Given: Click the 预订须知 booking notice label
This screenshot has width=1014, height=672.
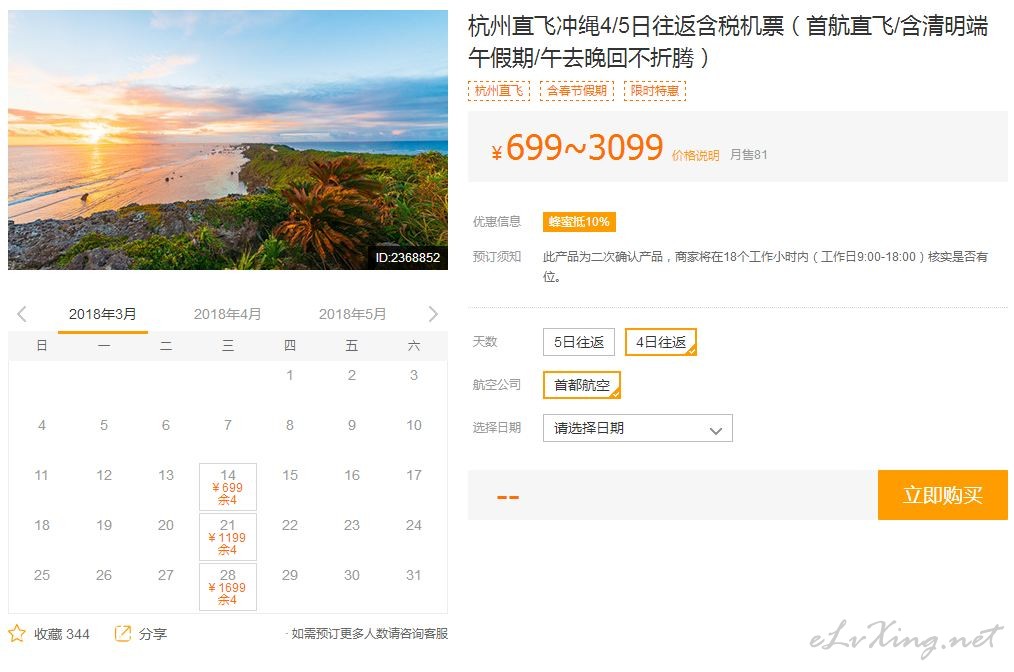Looking at the screenshot, I should [x=497, y=256].
